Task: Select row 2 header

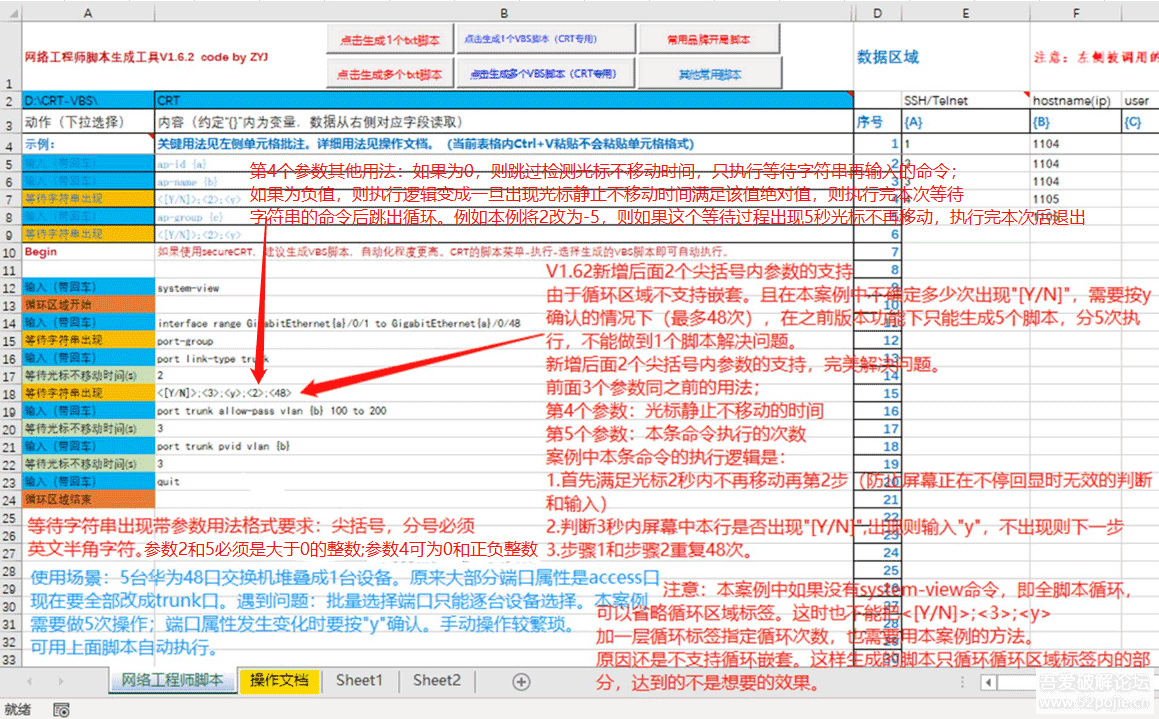Action: (10, 100)
